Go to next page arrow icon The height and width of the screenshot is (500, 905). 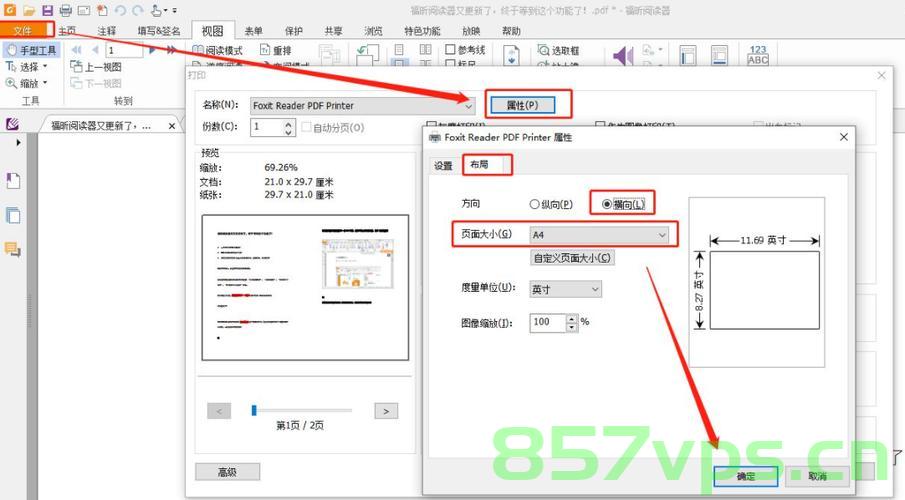coord(152,50)
